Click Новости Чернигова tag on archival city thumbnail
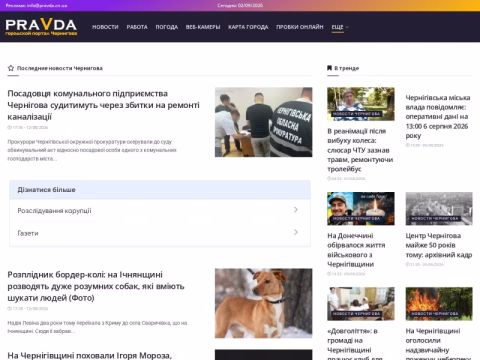 (435, 219)
